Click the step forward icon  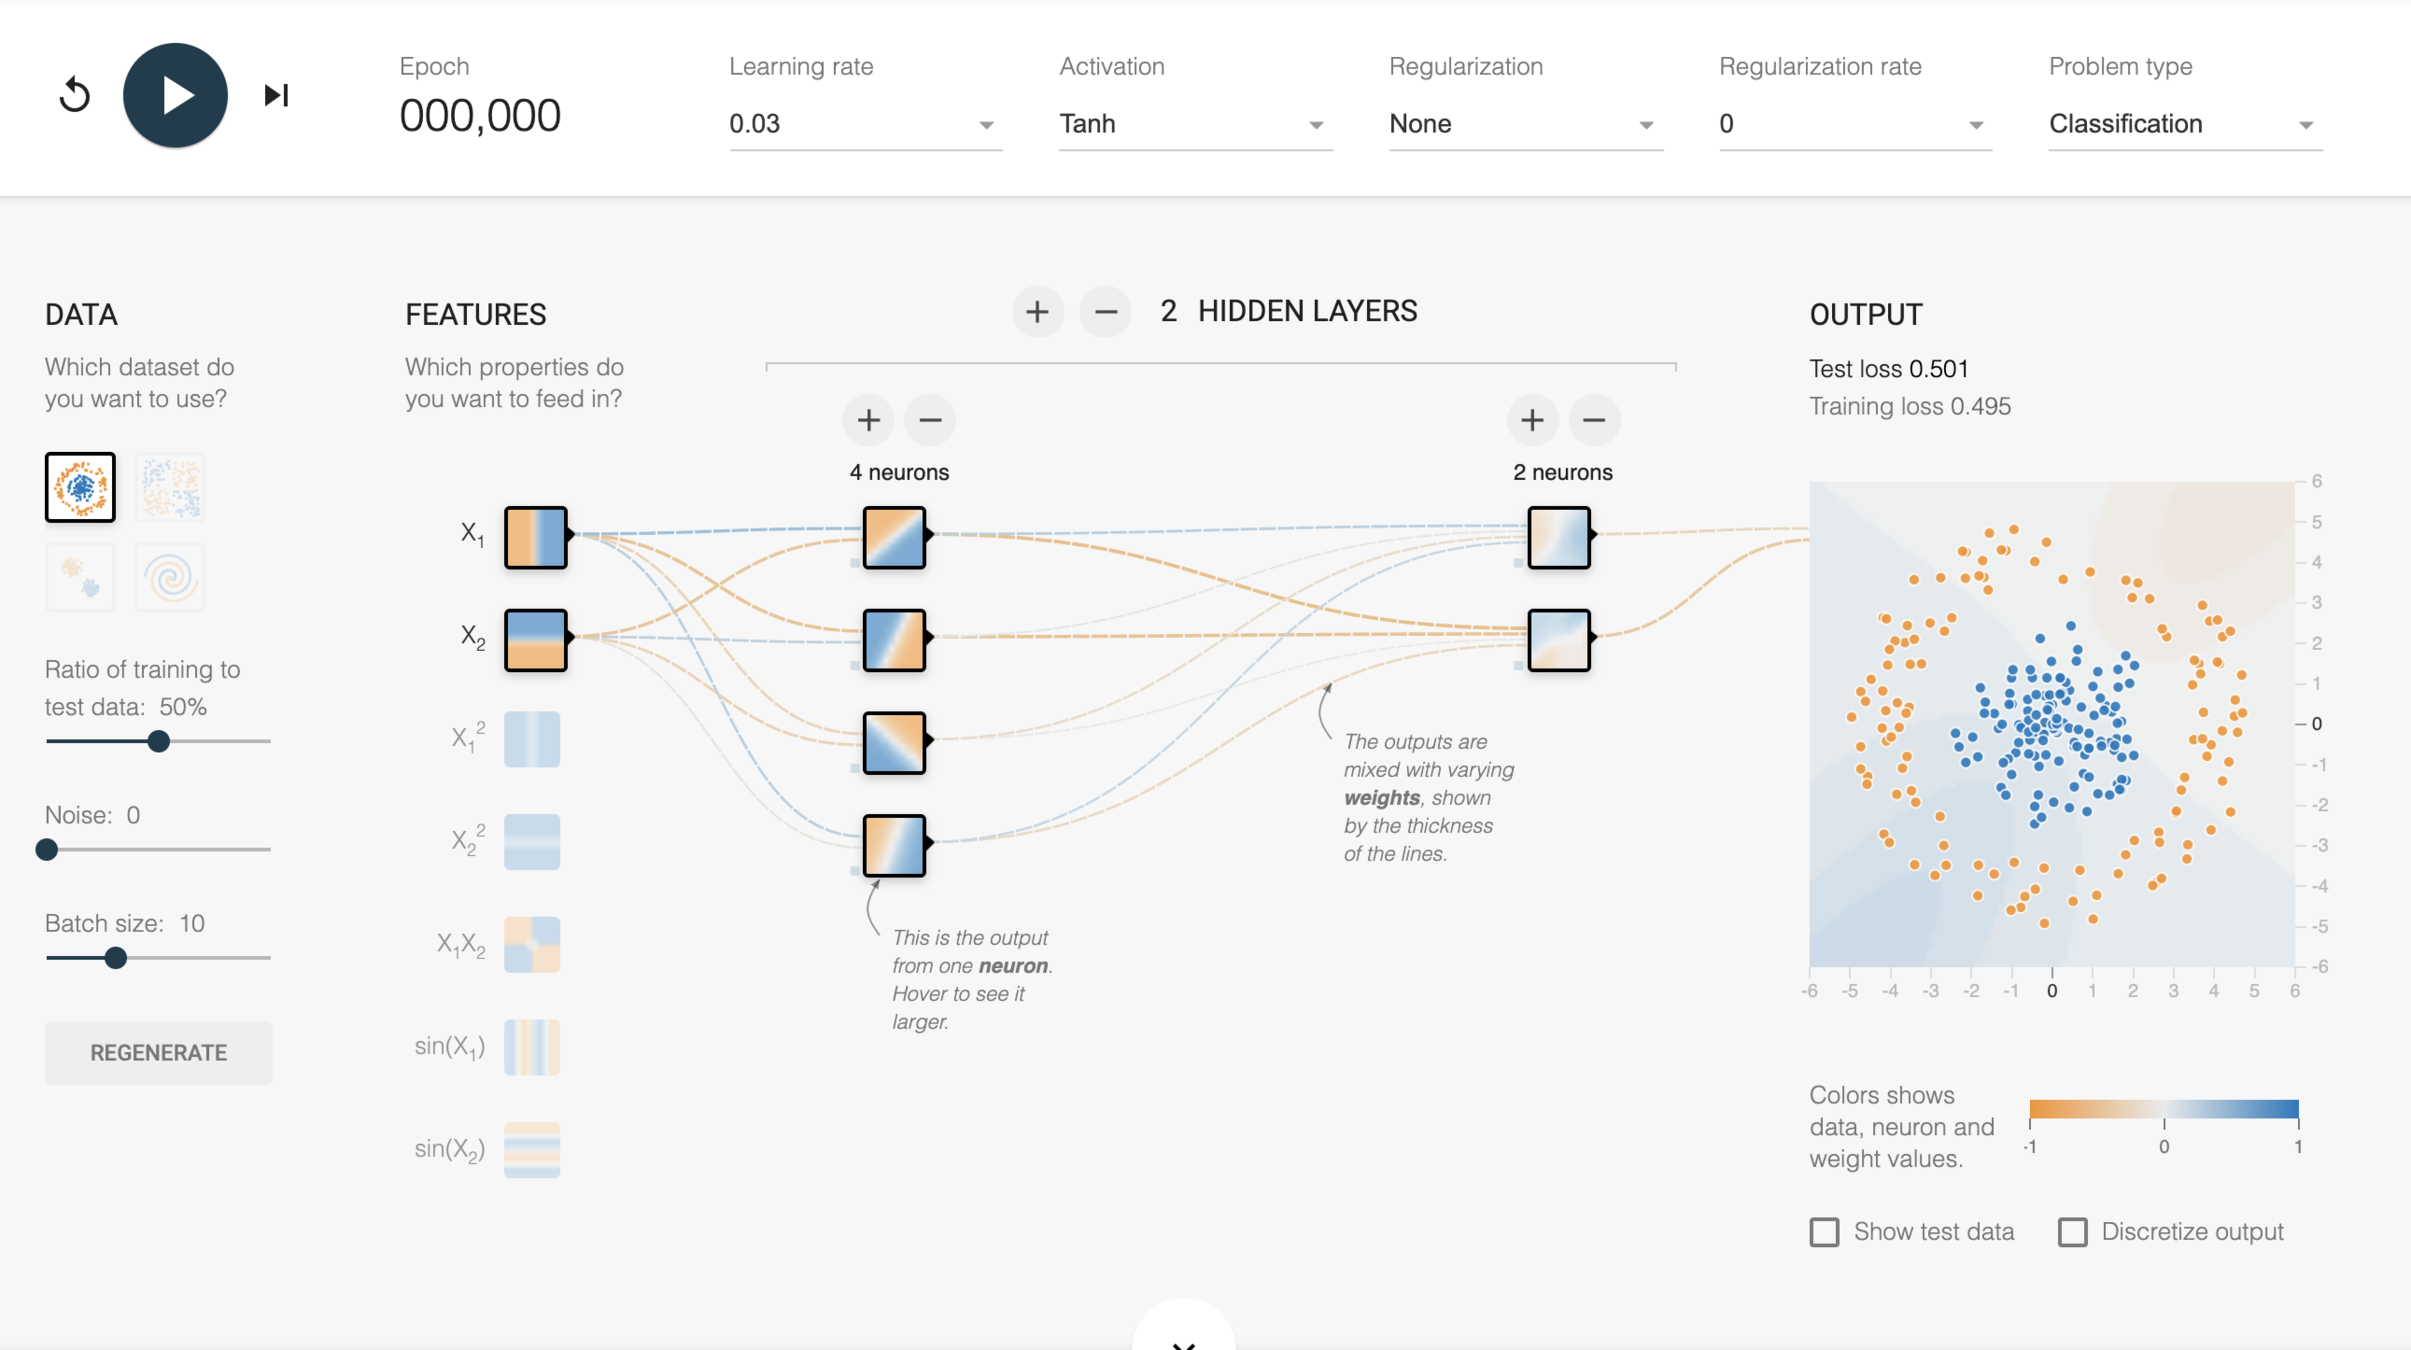pos(276,96)
